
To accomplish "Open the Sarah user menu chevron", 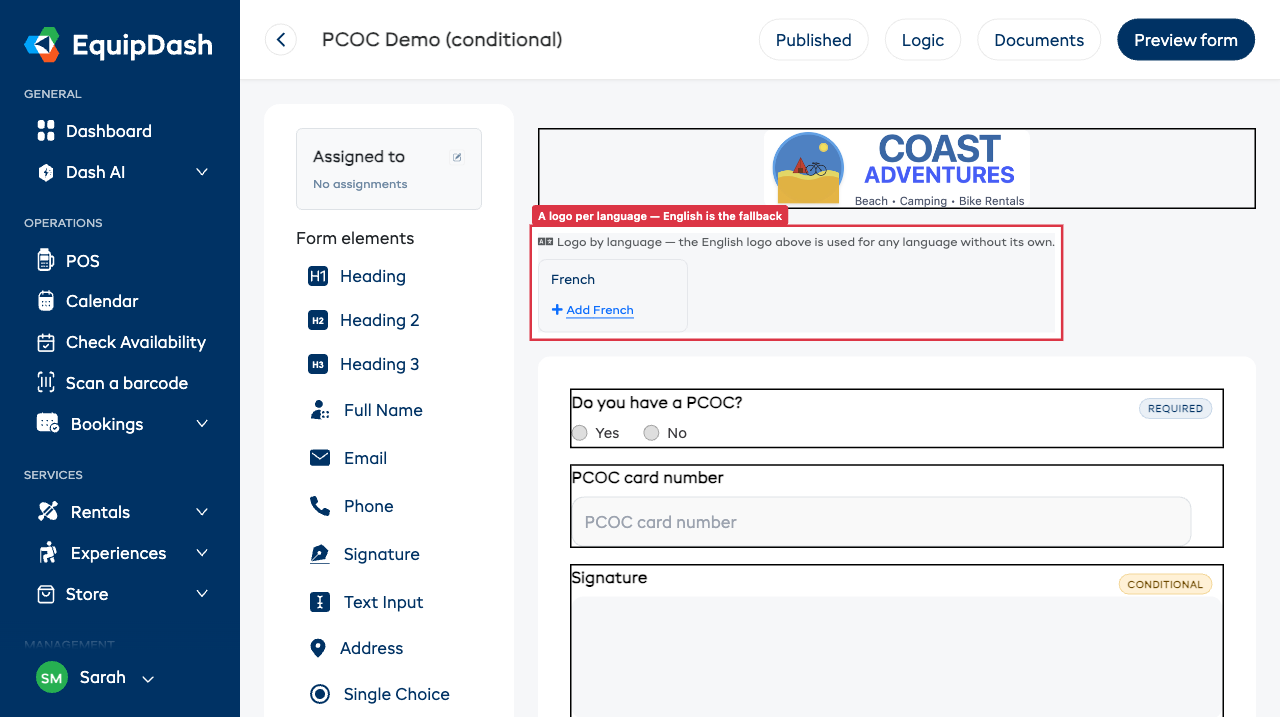I will tap(148, 679).
